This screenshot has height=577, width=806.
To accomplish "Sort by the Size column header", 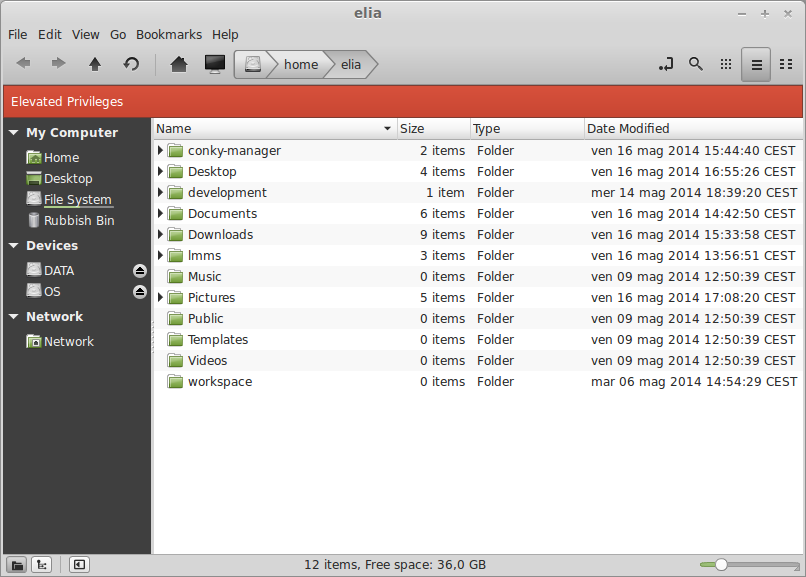I will click(434, 128).
